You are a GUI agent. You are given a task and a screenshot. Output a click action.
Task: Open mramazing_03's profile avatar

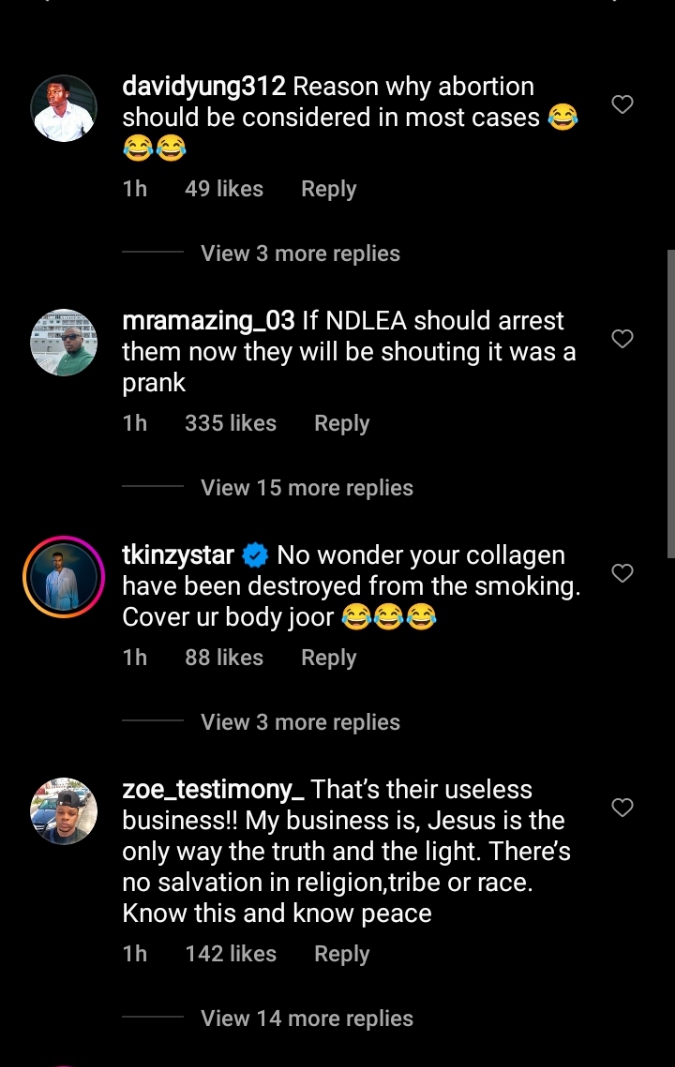click(x=64, y=342)
